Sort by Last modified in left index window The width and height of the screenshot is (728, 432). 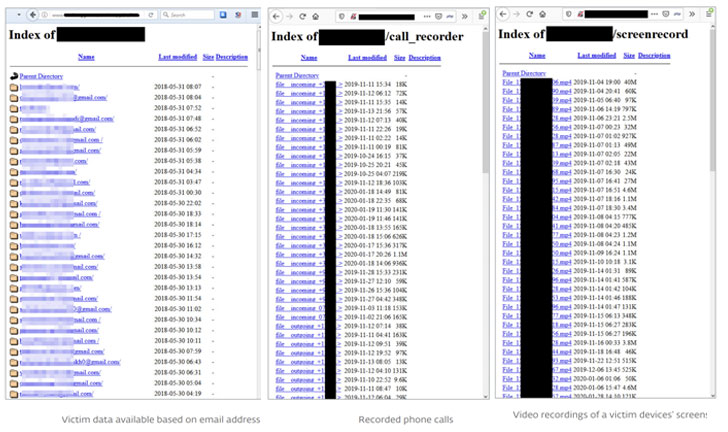(177, 57)
